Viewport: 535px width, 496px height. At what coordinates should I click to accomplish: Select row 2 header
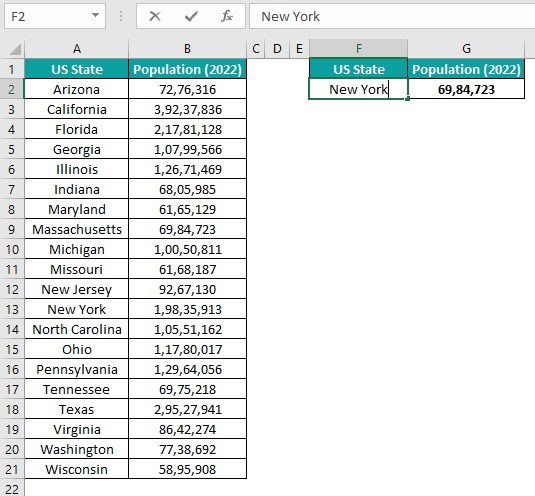coord(12,89)
